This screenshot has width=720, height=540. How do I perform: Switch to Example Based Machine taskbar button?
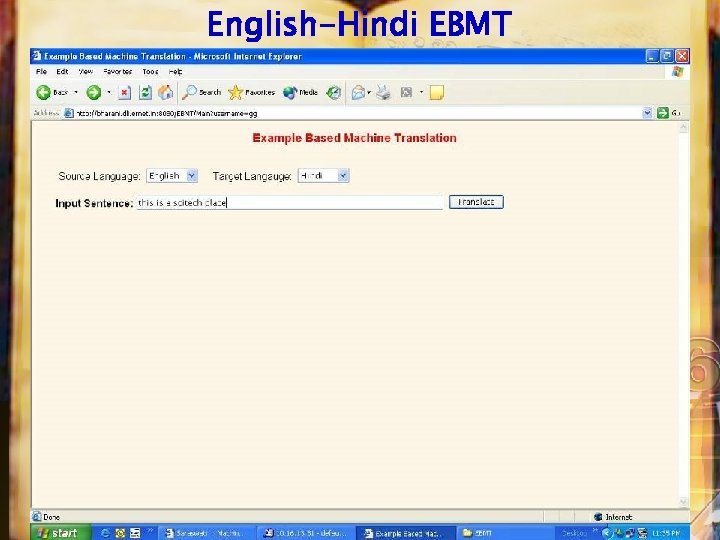pyautogui.click(x=405, y=533)
